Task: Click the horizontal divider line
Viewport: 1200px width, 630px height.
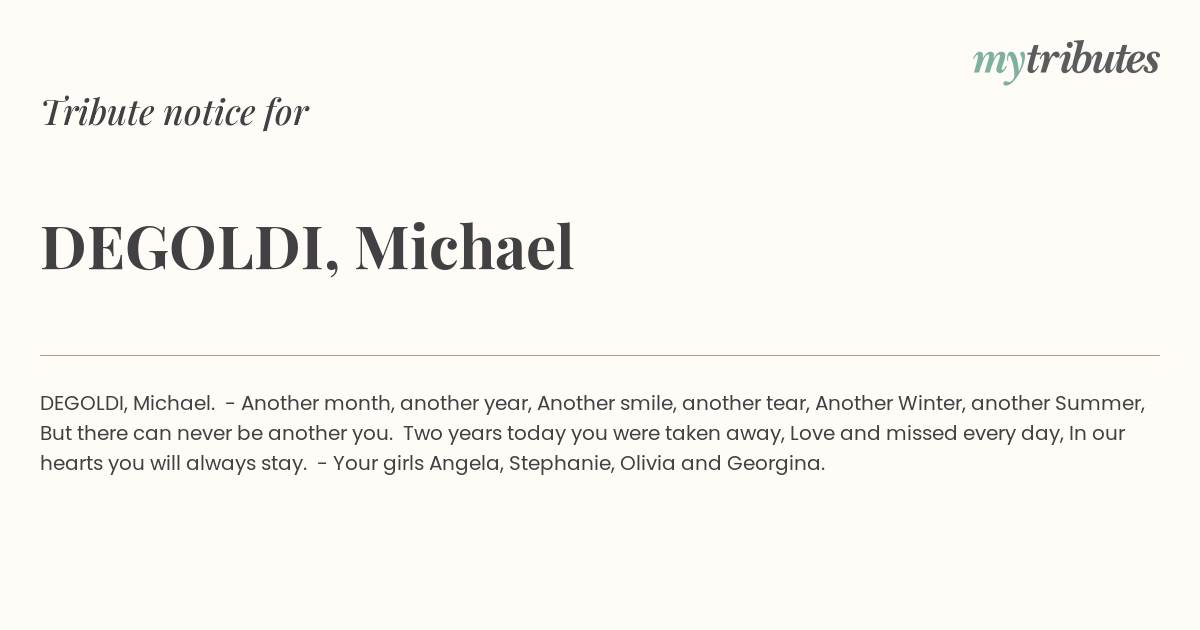Action: [600, 355]
